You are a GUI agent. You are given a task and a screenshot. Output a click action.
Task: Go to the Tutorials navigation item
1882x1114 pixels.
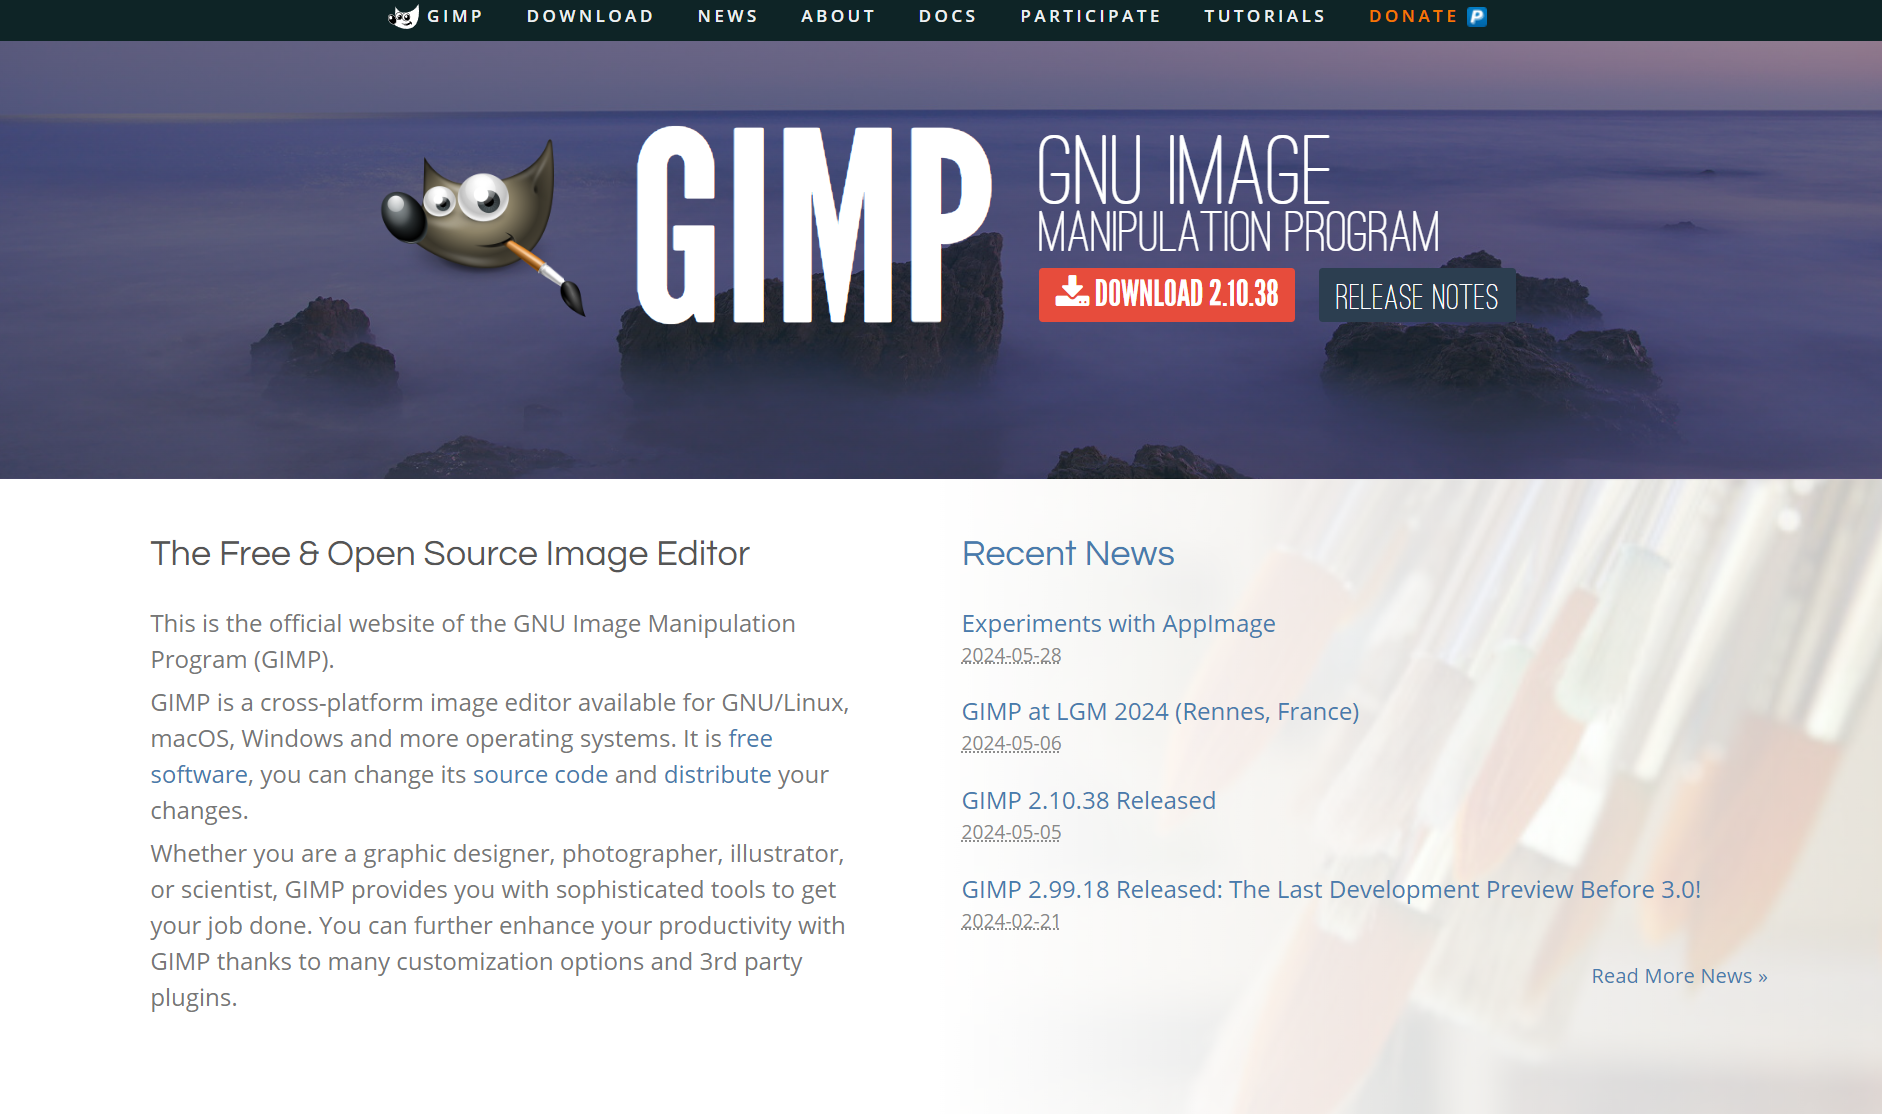coord(1264,16)
